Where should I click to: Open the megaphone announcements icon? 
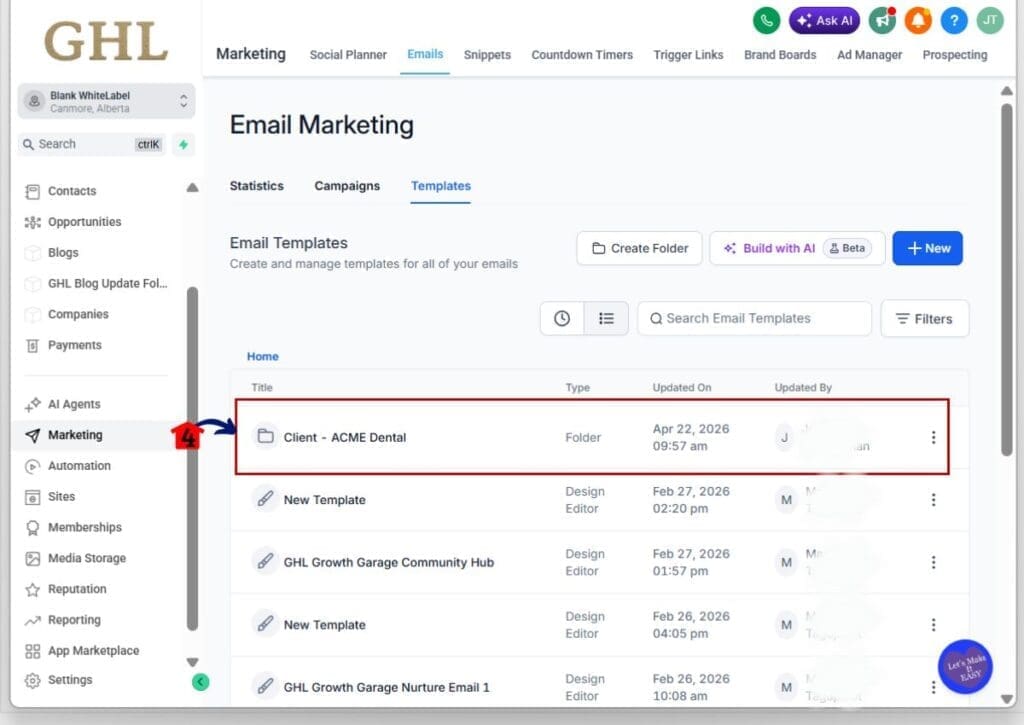(882, 20)
